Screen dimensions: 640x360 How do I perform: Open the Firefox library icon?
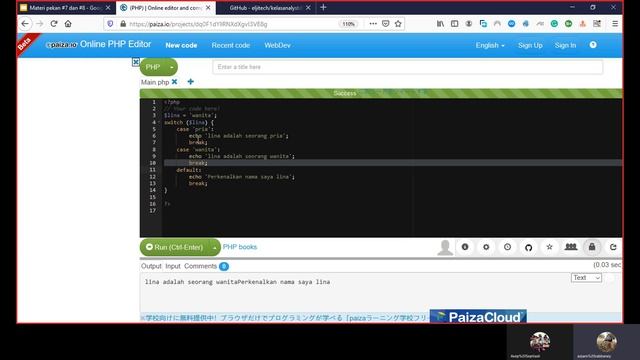(x=440, y=24)
